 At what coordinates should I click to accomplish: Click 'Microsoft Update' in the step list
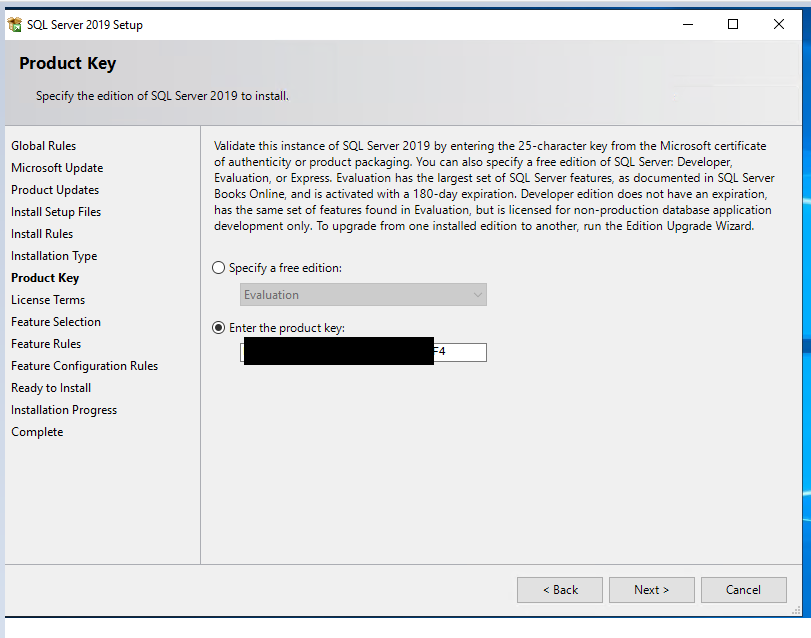pyautogui.click(x=57, y=168)
